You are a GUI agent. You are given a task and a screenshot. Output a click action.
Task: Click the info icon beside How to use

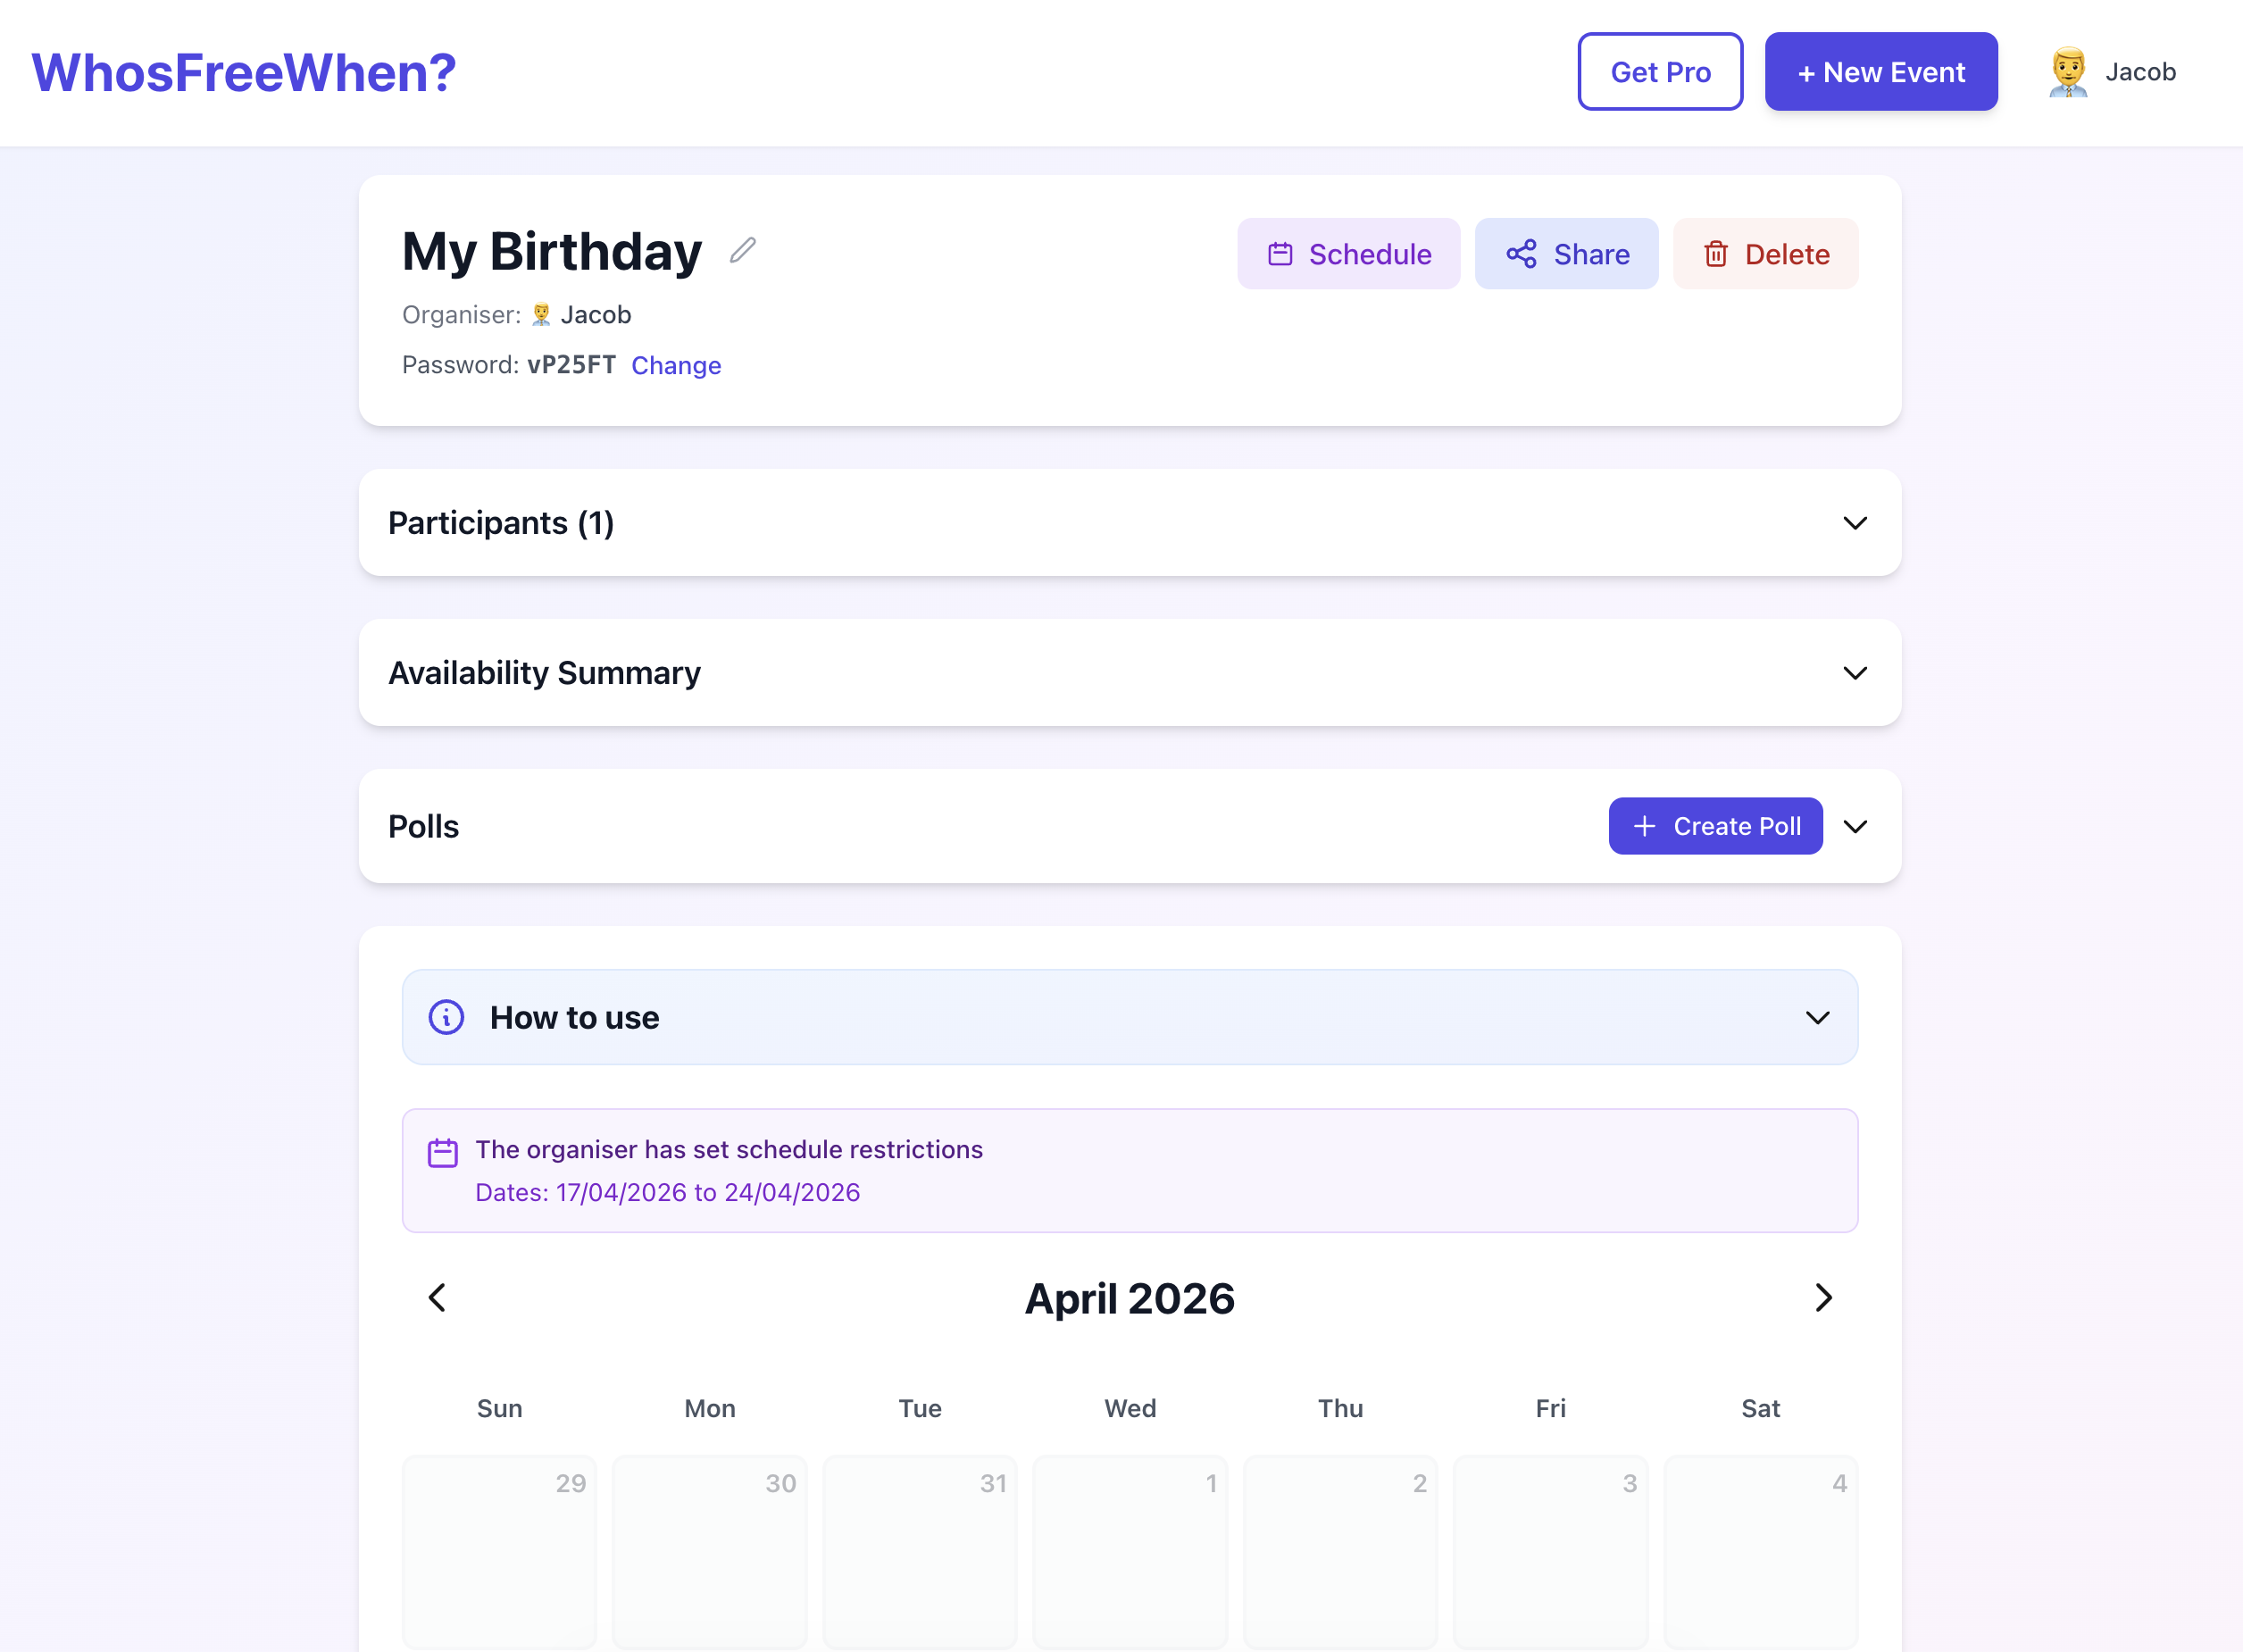[446, 1017]
